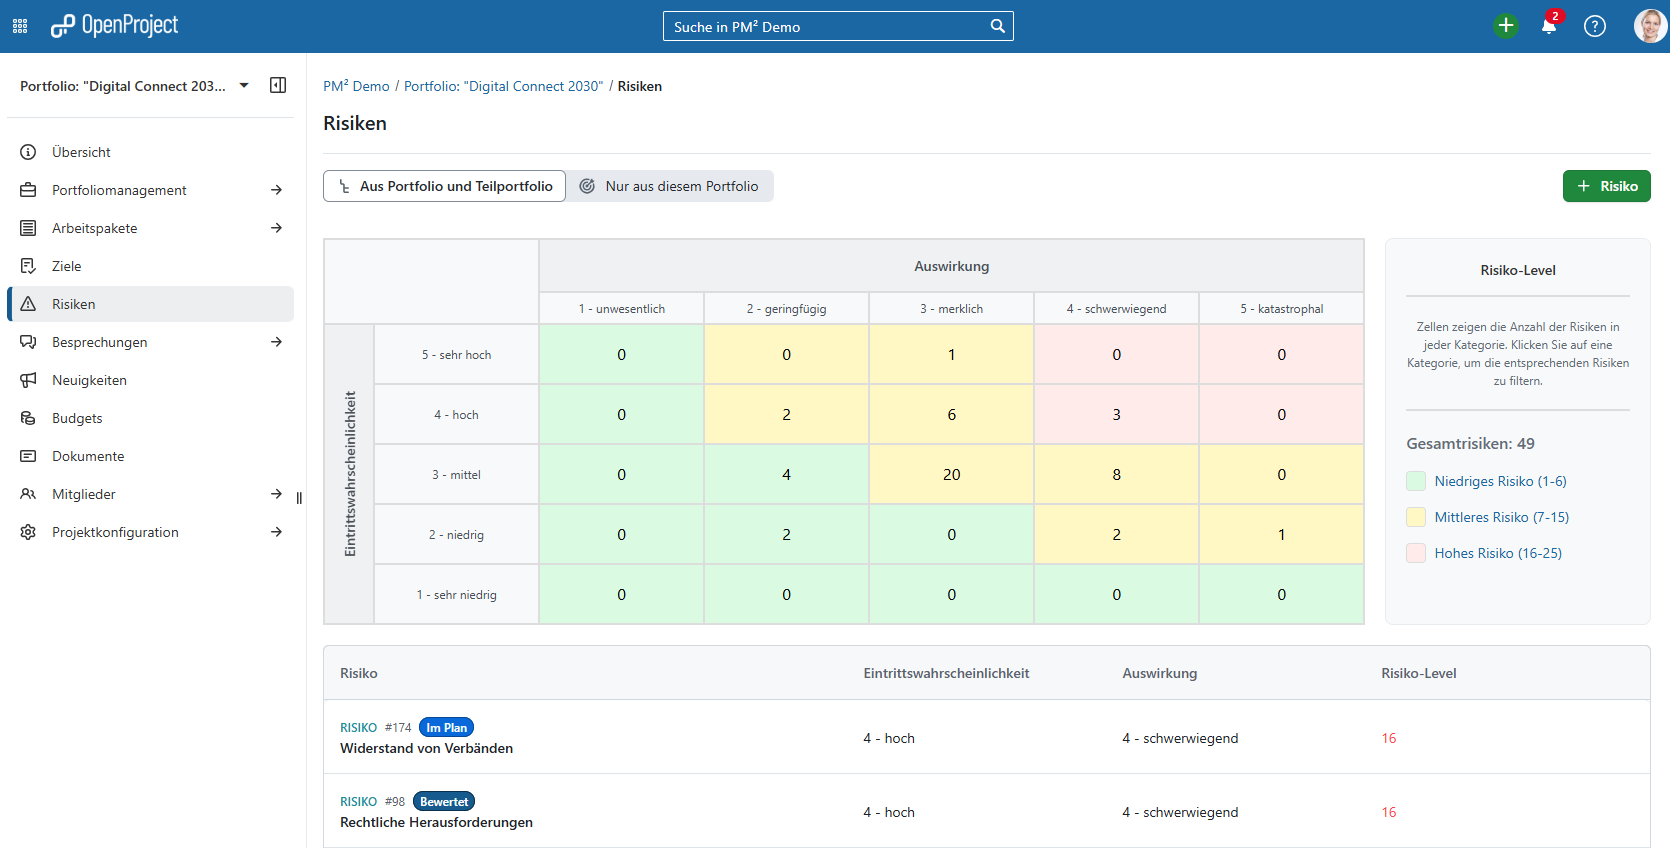The height and width of the screenshot is (848, 1670).
Task: Open the help question mark menu
Action: 1594,26
